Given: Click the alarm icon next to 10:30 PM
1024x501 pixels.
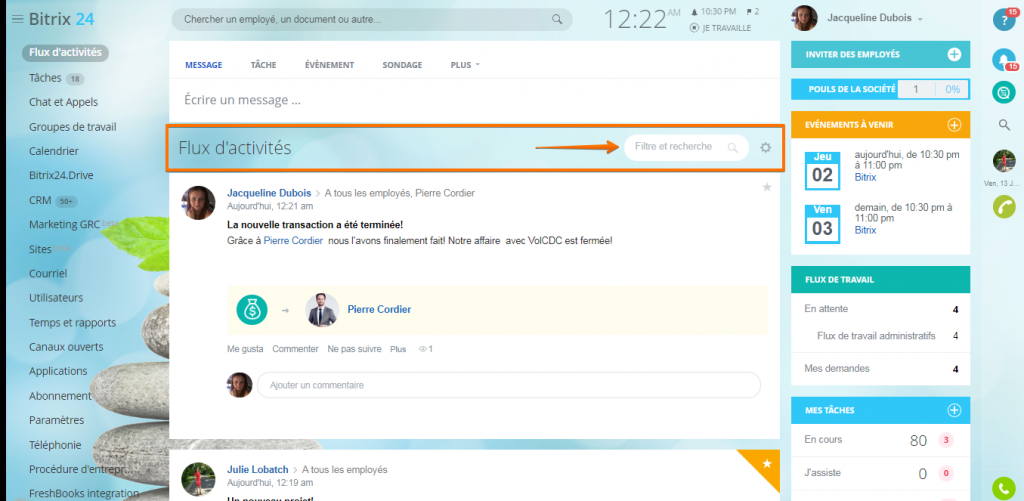Looking at the screenshot, I should (x=694, y=12).
